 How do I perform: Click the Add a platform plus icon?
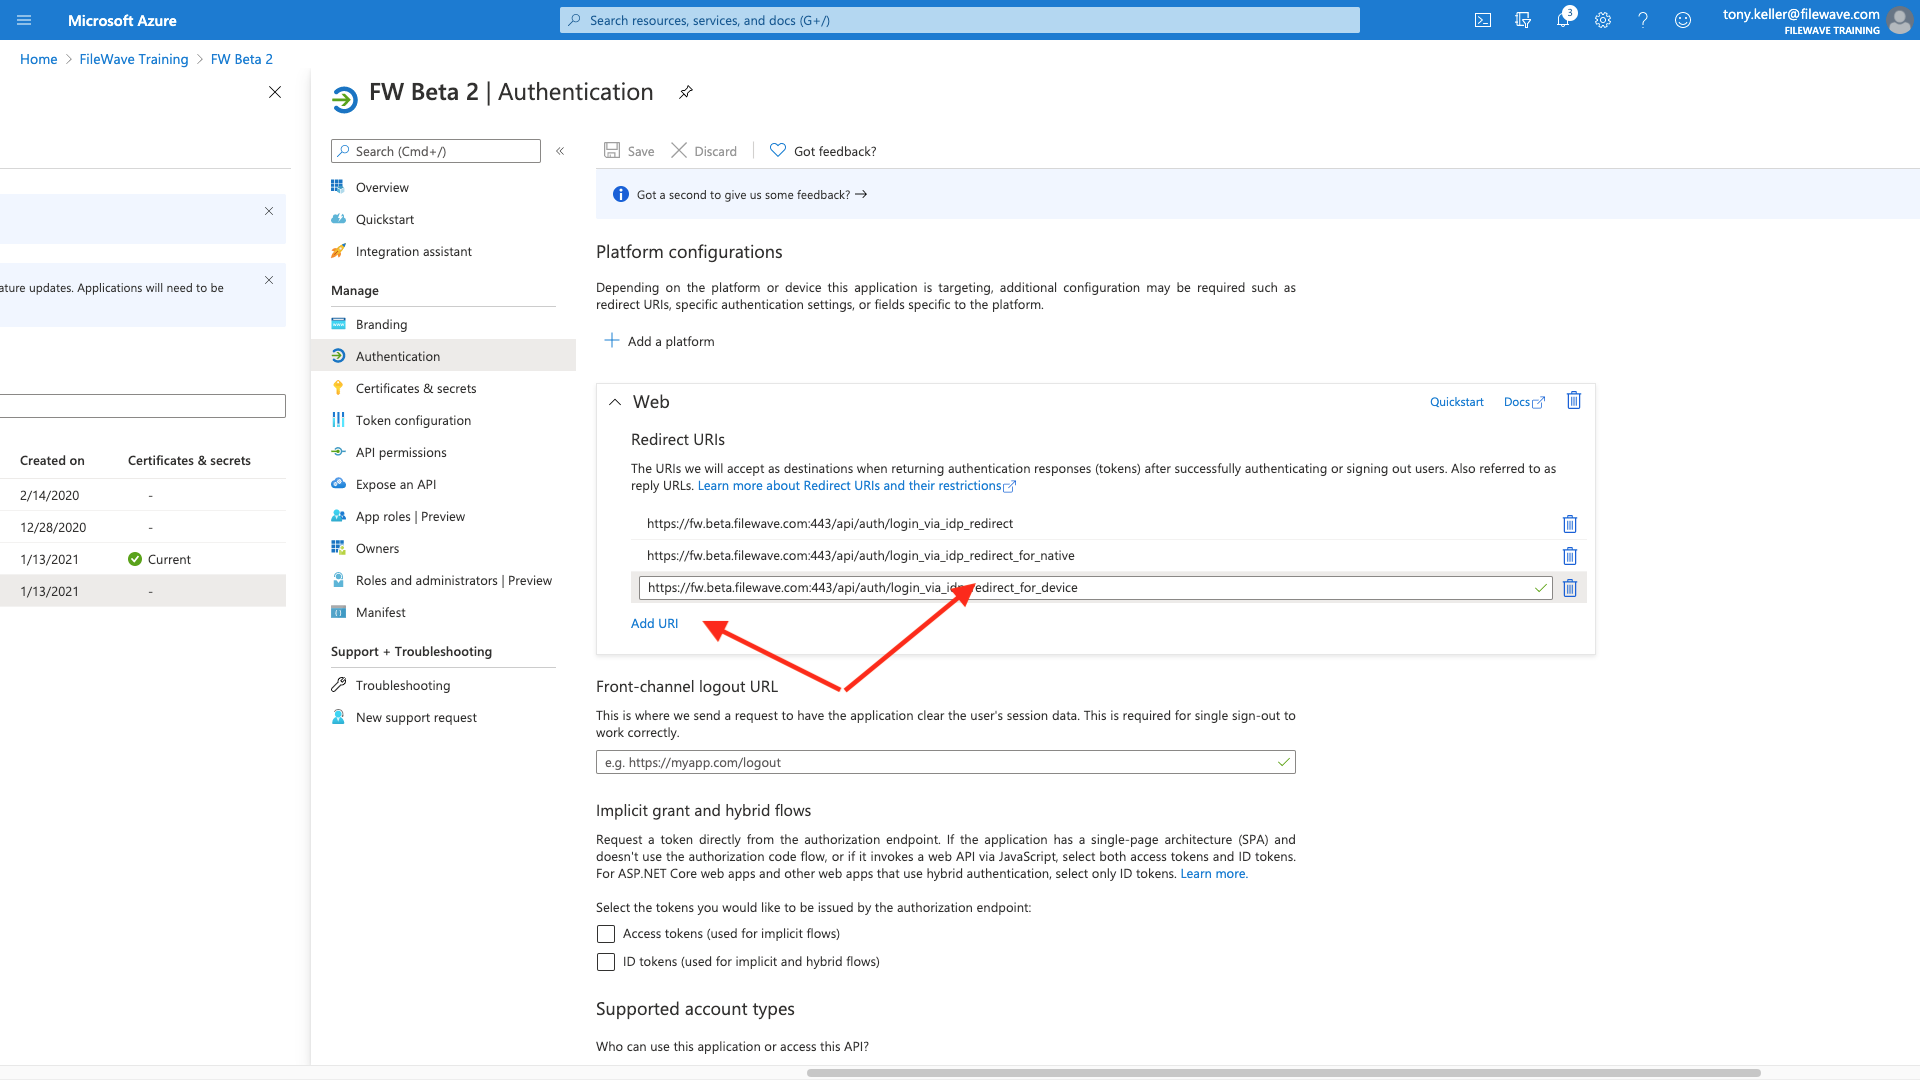(x=612, y=341)
